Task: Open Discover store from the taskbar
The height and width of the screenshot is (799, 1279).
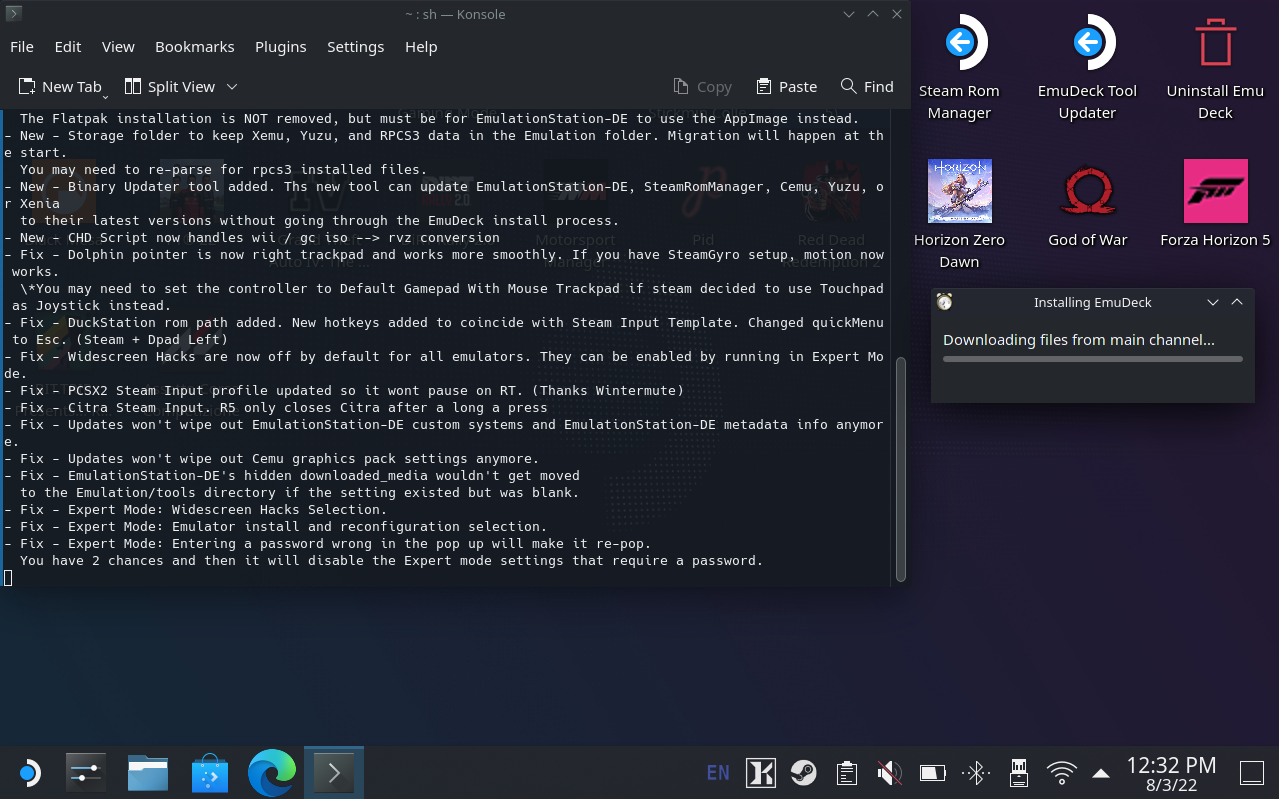Action: coord(210,772)
